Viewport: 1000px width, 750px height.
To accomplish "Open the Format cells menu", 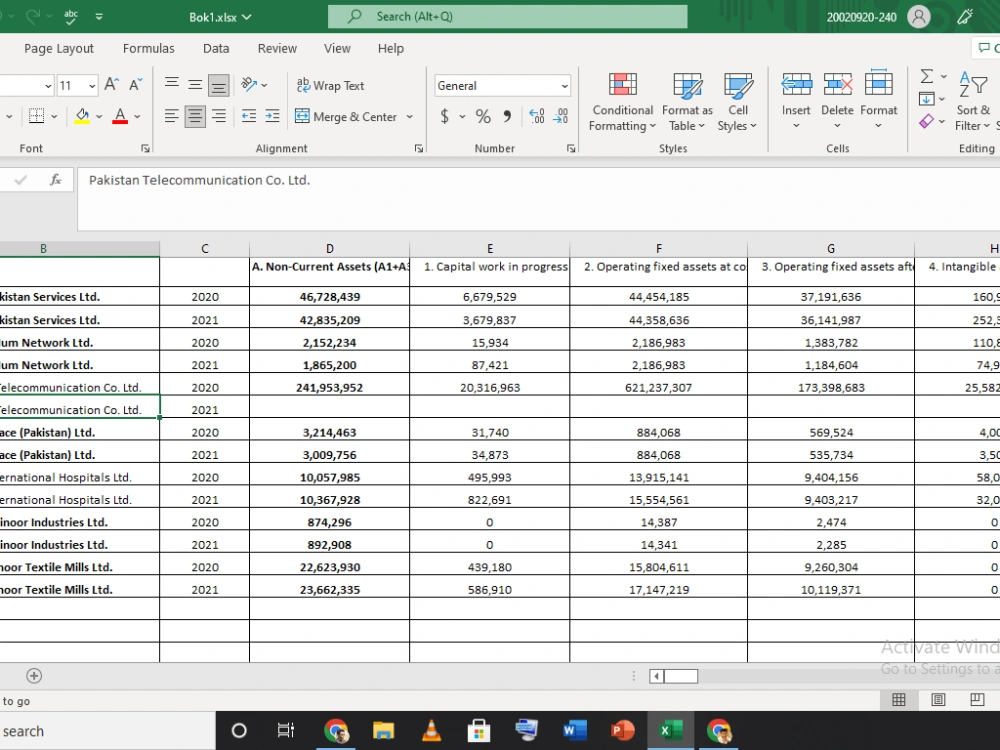I will point(878,101).
